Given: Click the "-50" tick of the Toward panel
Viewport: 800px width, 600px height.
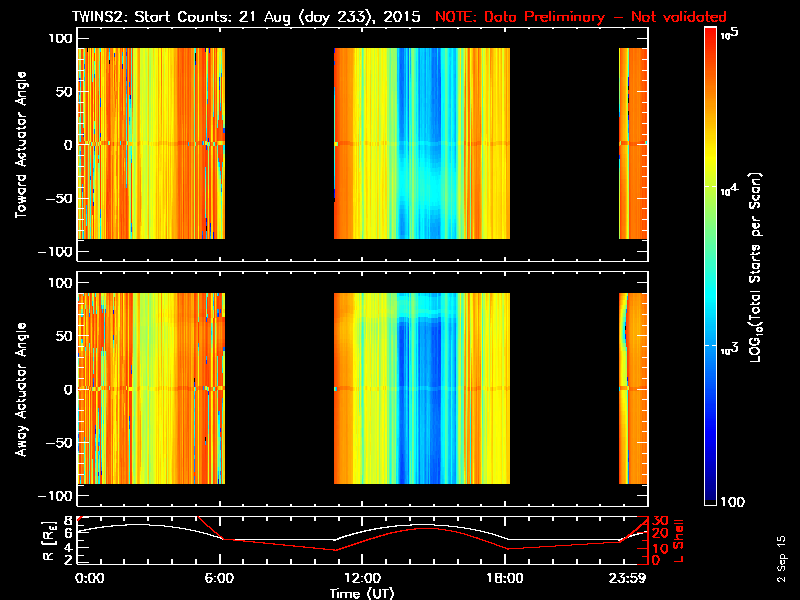Looking at the screenshot, I should pyautogui.click(x=59, y=198).
